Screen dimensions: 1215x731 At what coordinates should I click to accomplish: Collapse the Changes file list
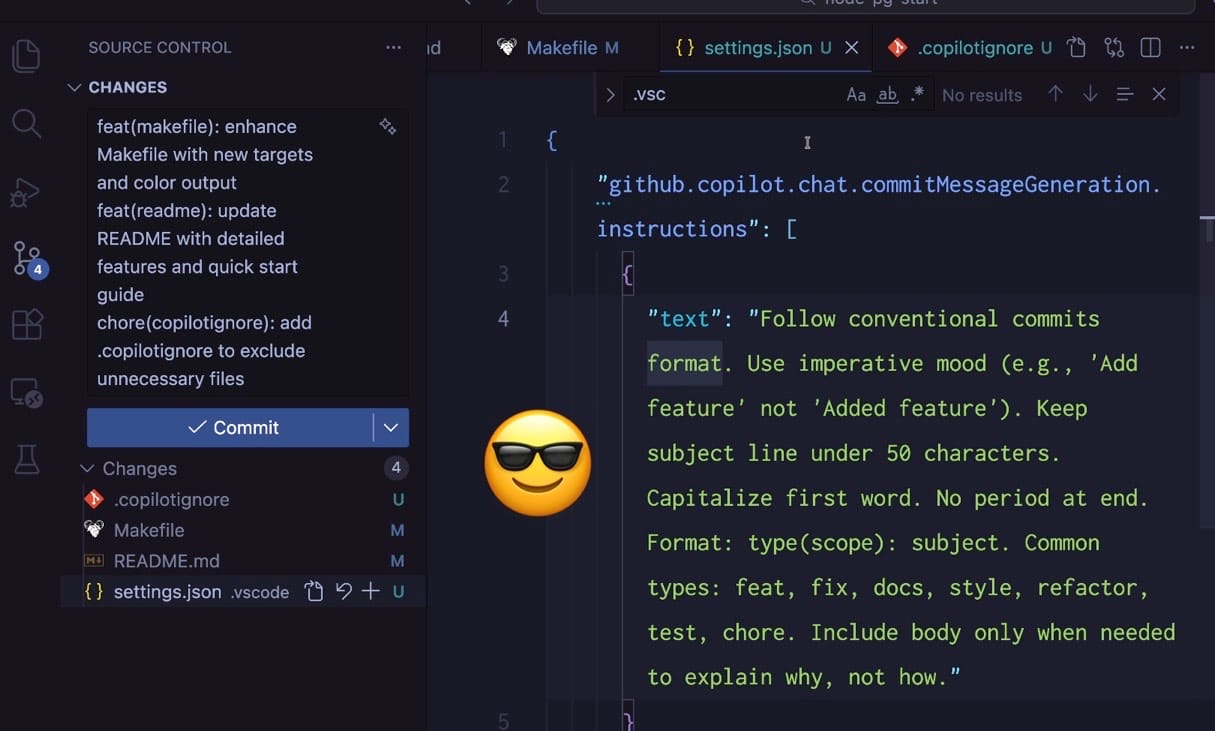(88, 469)
